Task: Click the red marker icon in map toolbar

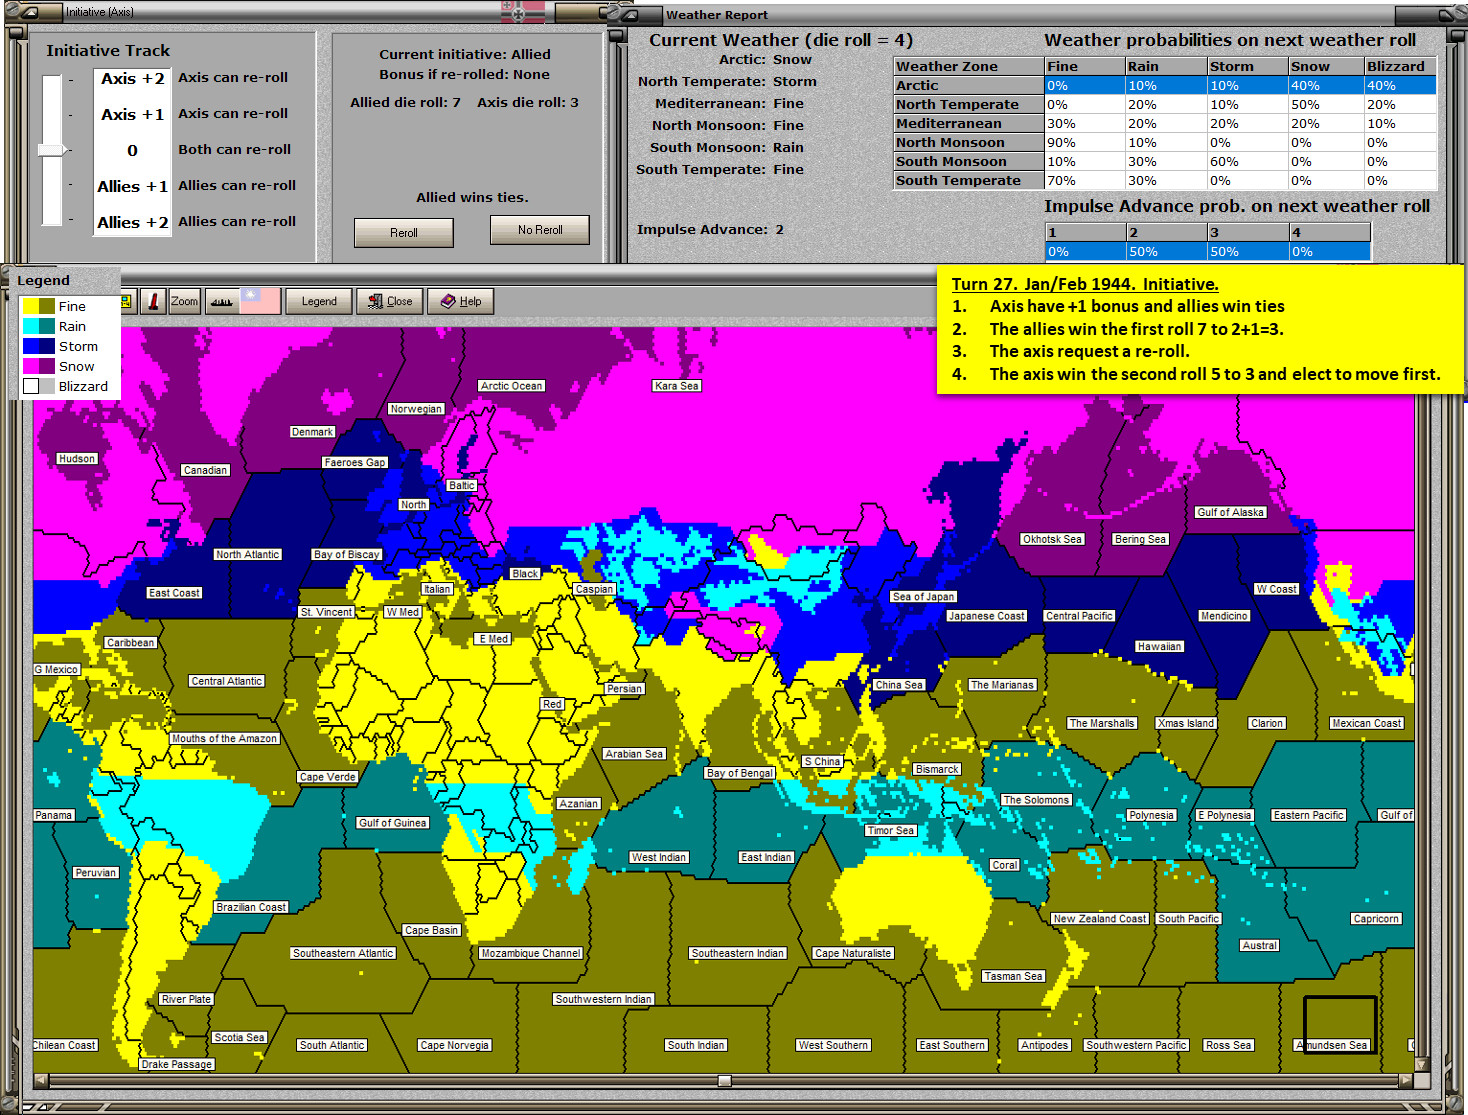Action: coord(153,301)
